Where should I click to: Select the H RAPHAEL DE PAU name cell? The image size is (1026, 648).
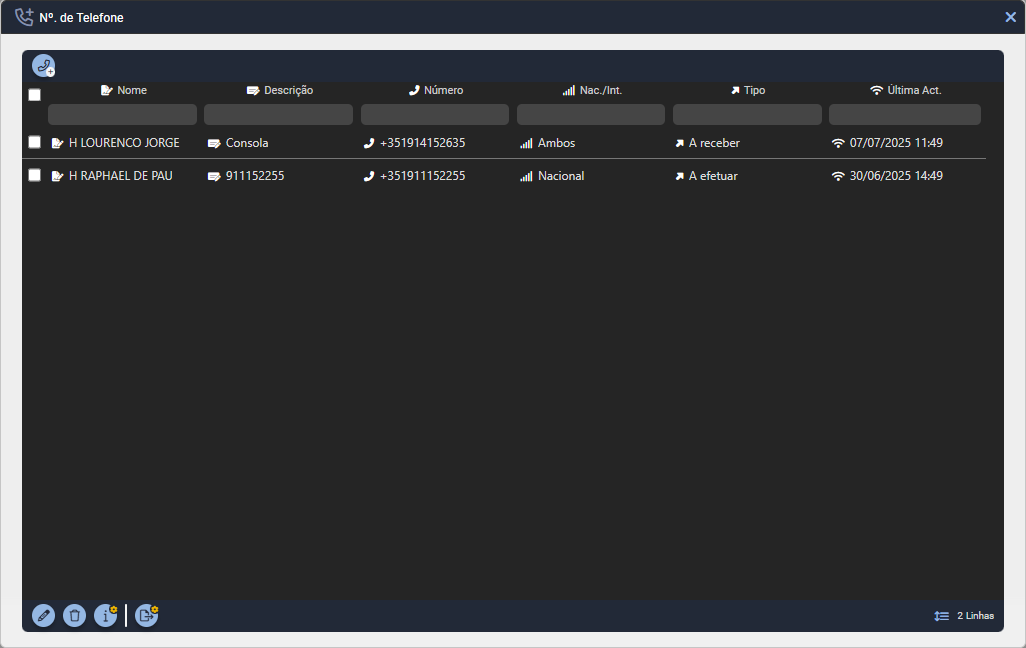[121, 175]
